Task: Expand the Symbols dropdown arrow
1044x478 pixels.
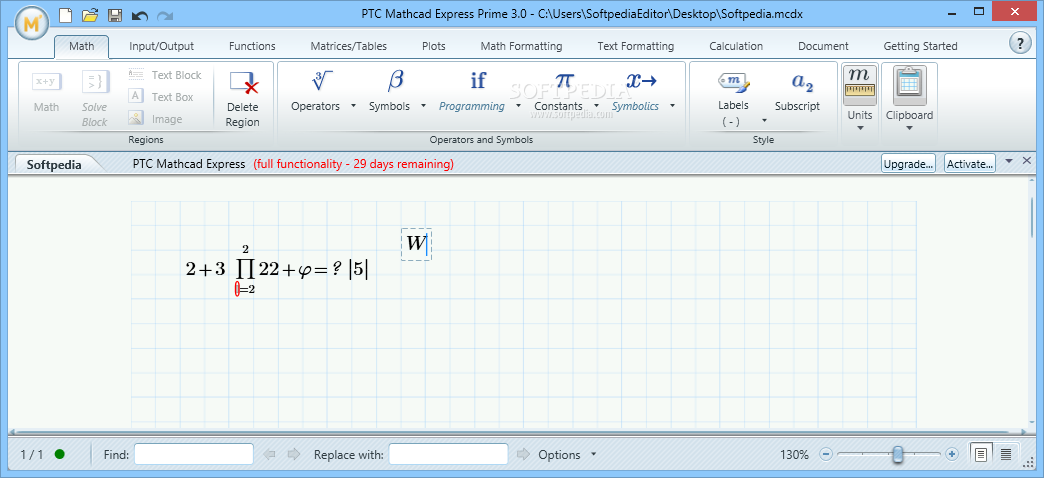Action: click(x=423, y=106)
